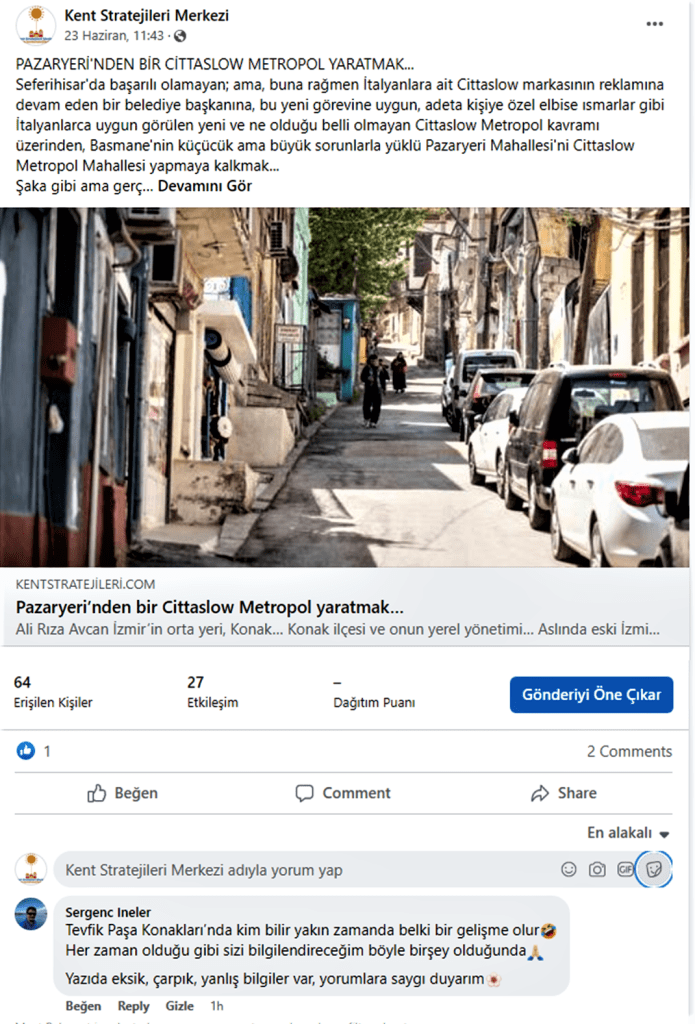Image resolution: width=695 pixels, height=1024 pixels.
Task: Click the Comment button under the post
Action: click(343, 793)
